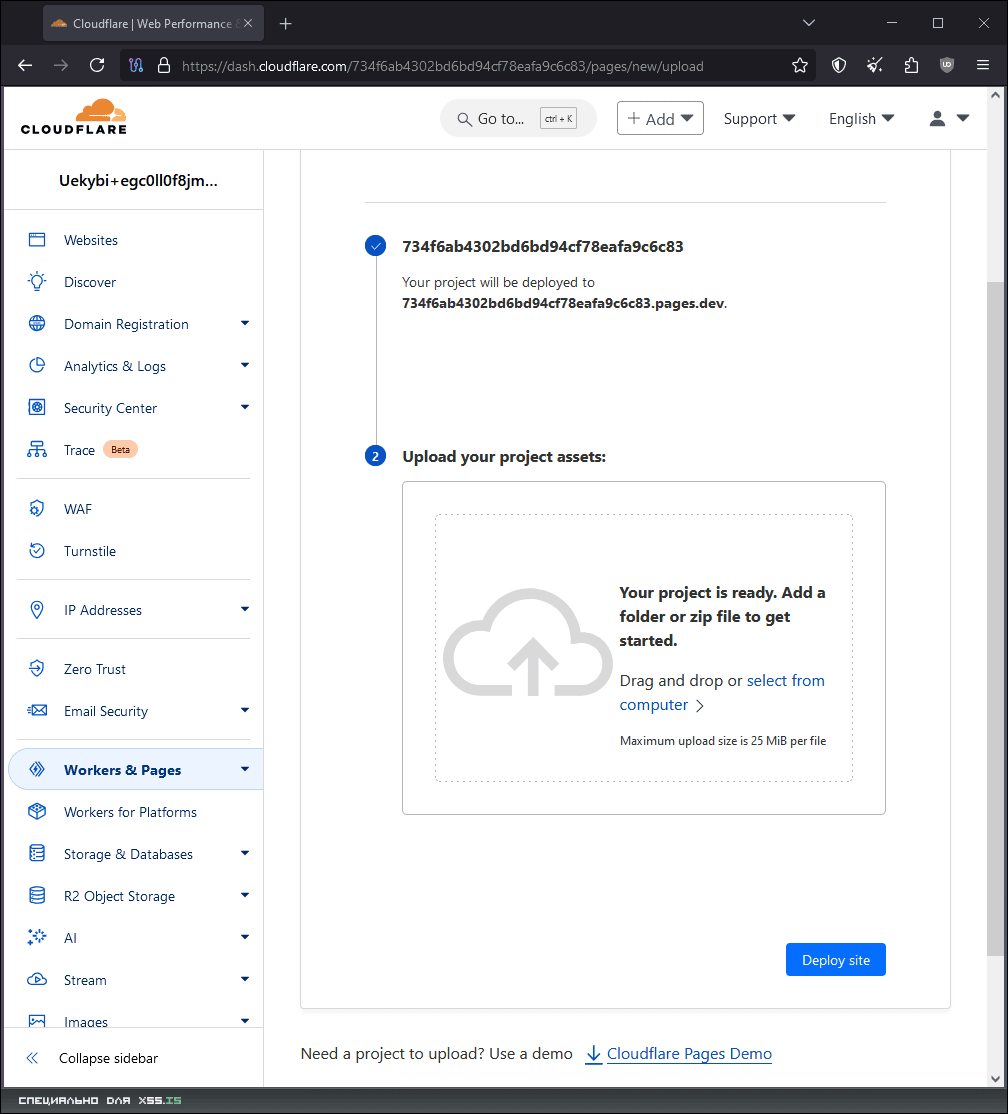Click the Zero Trust icon

click(37, 669)
